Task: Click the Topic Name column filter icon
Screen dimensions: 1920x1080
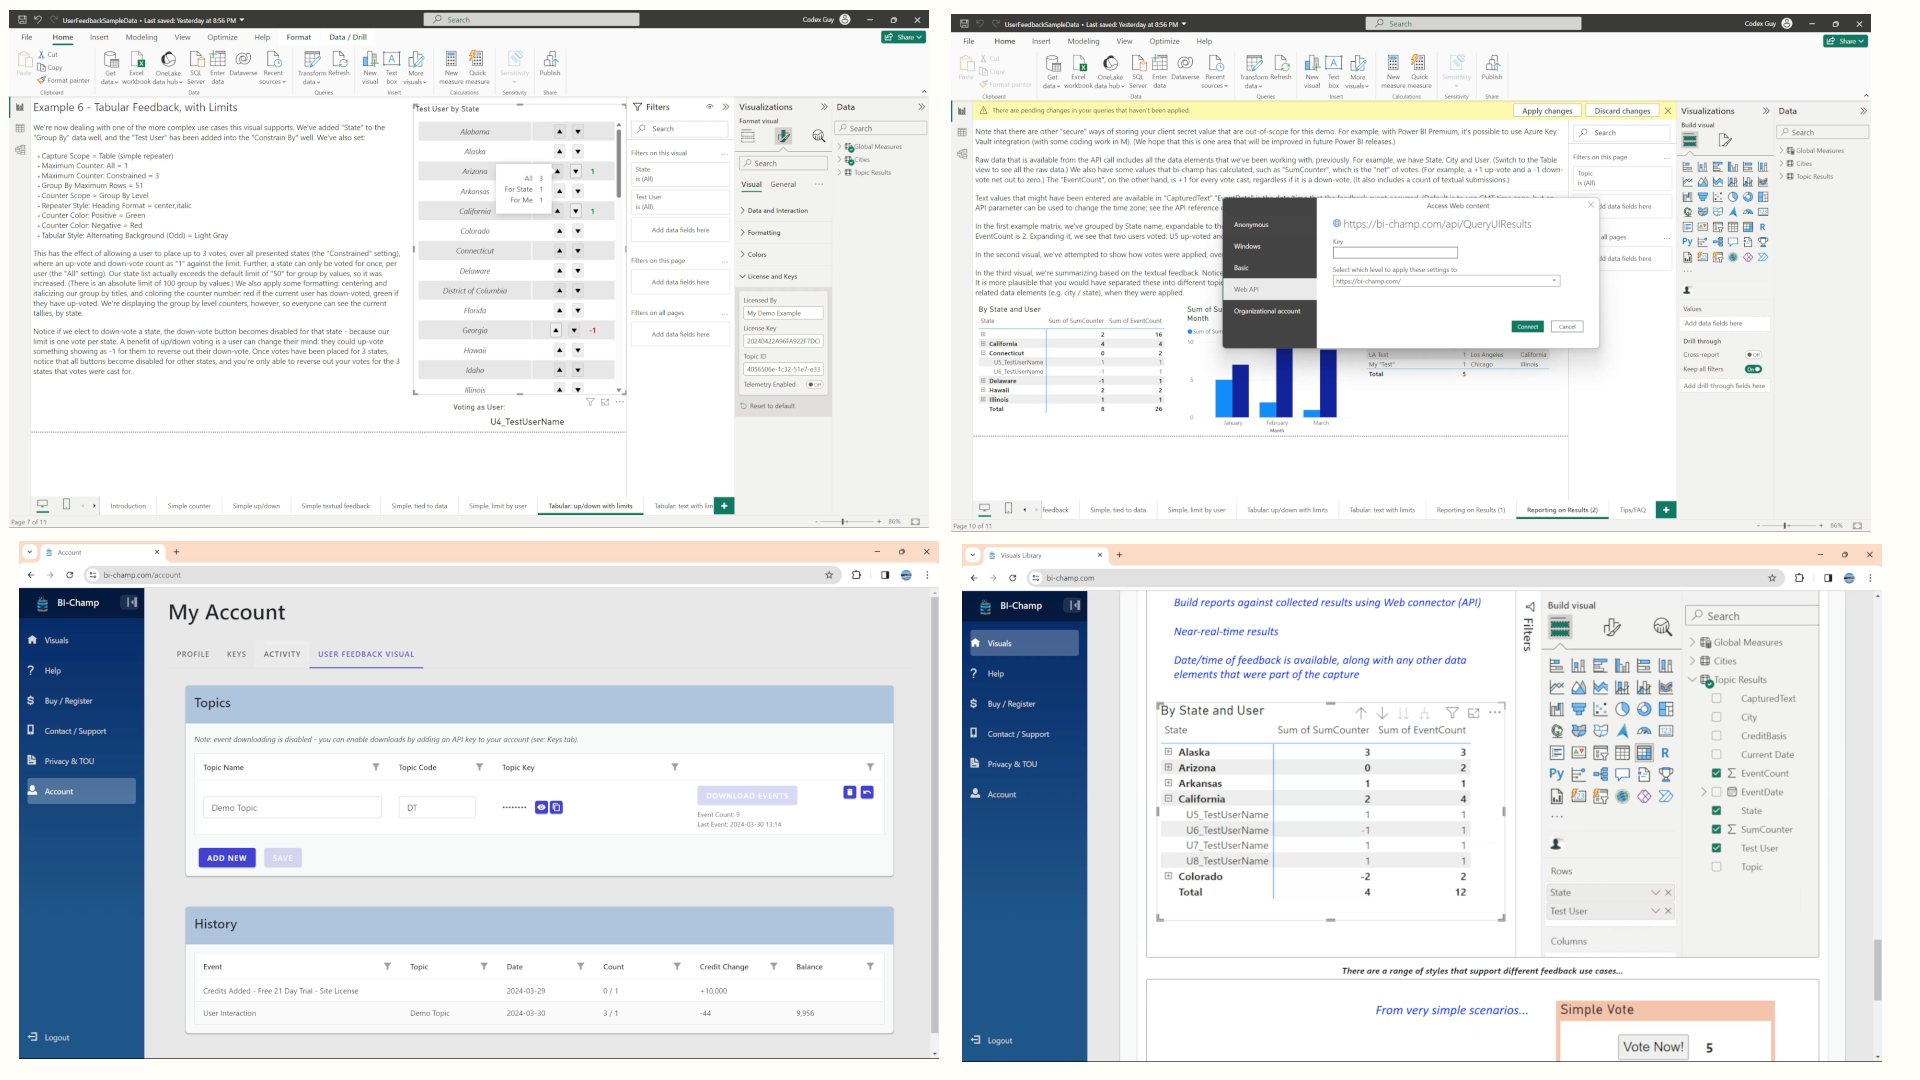Action: [376, 767]
